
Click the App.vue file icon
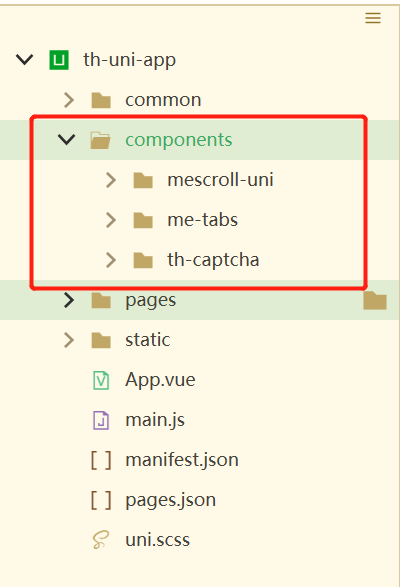point(101,380)
